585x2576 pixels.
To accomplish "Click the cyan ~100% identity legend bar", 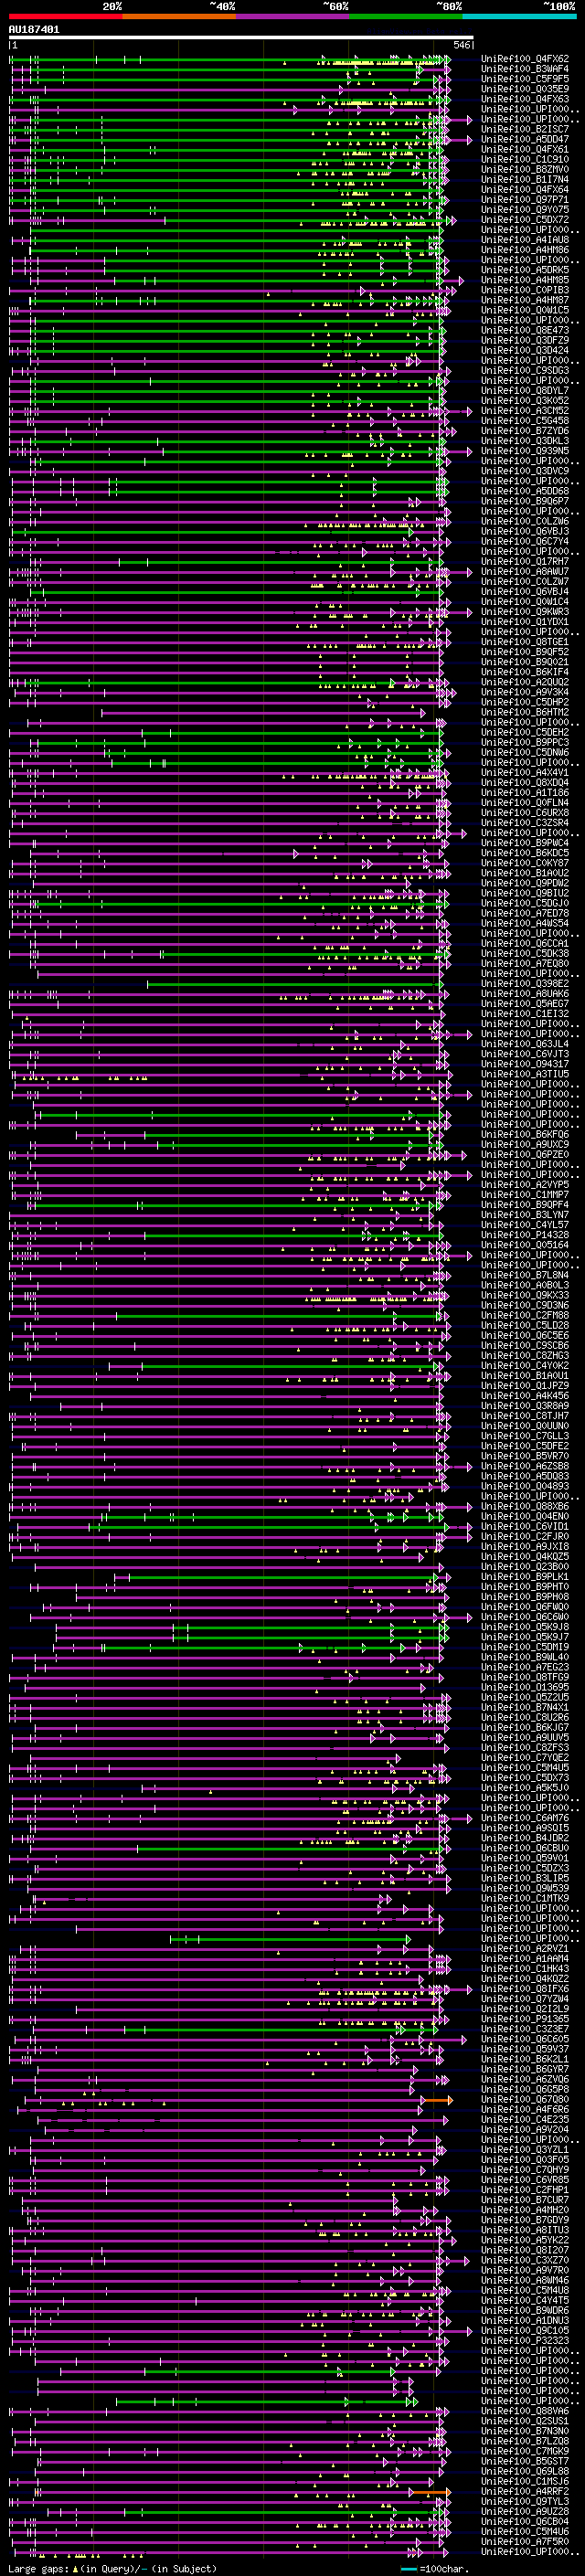I will [519, 16].
